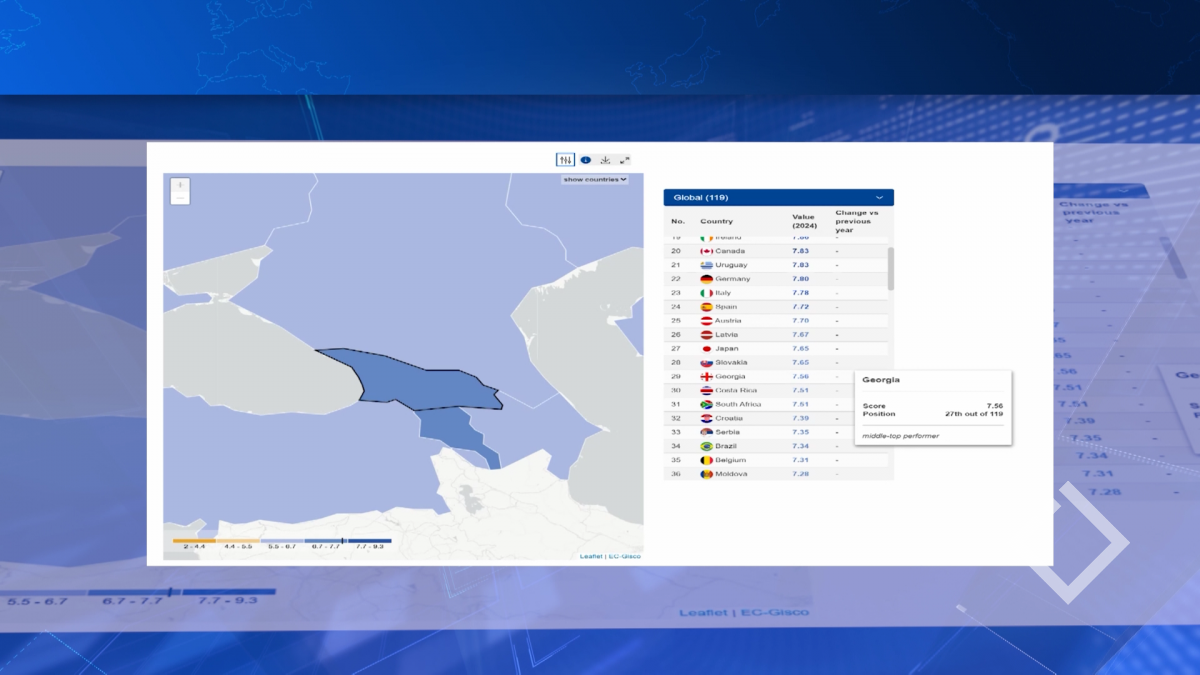1200x675 pixels.
Task: Click the Georgia flag icon in the table
Action: click(x=706, y=377)
